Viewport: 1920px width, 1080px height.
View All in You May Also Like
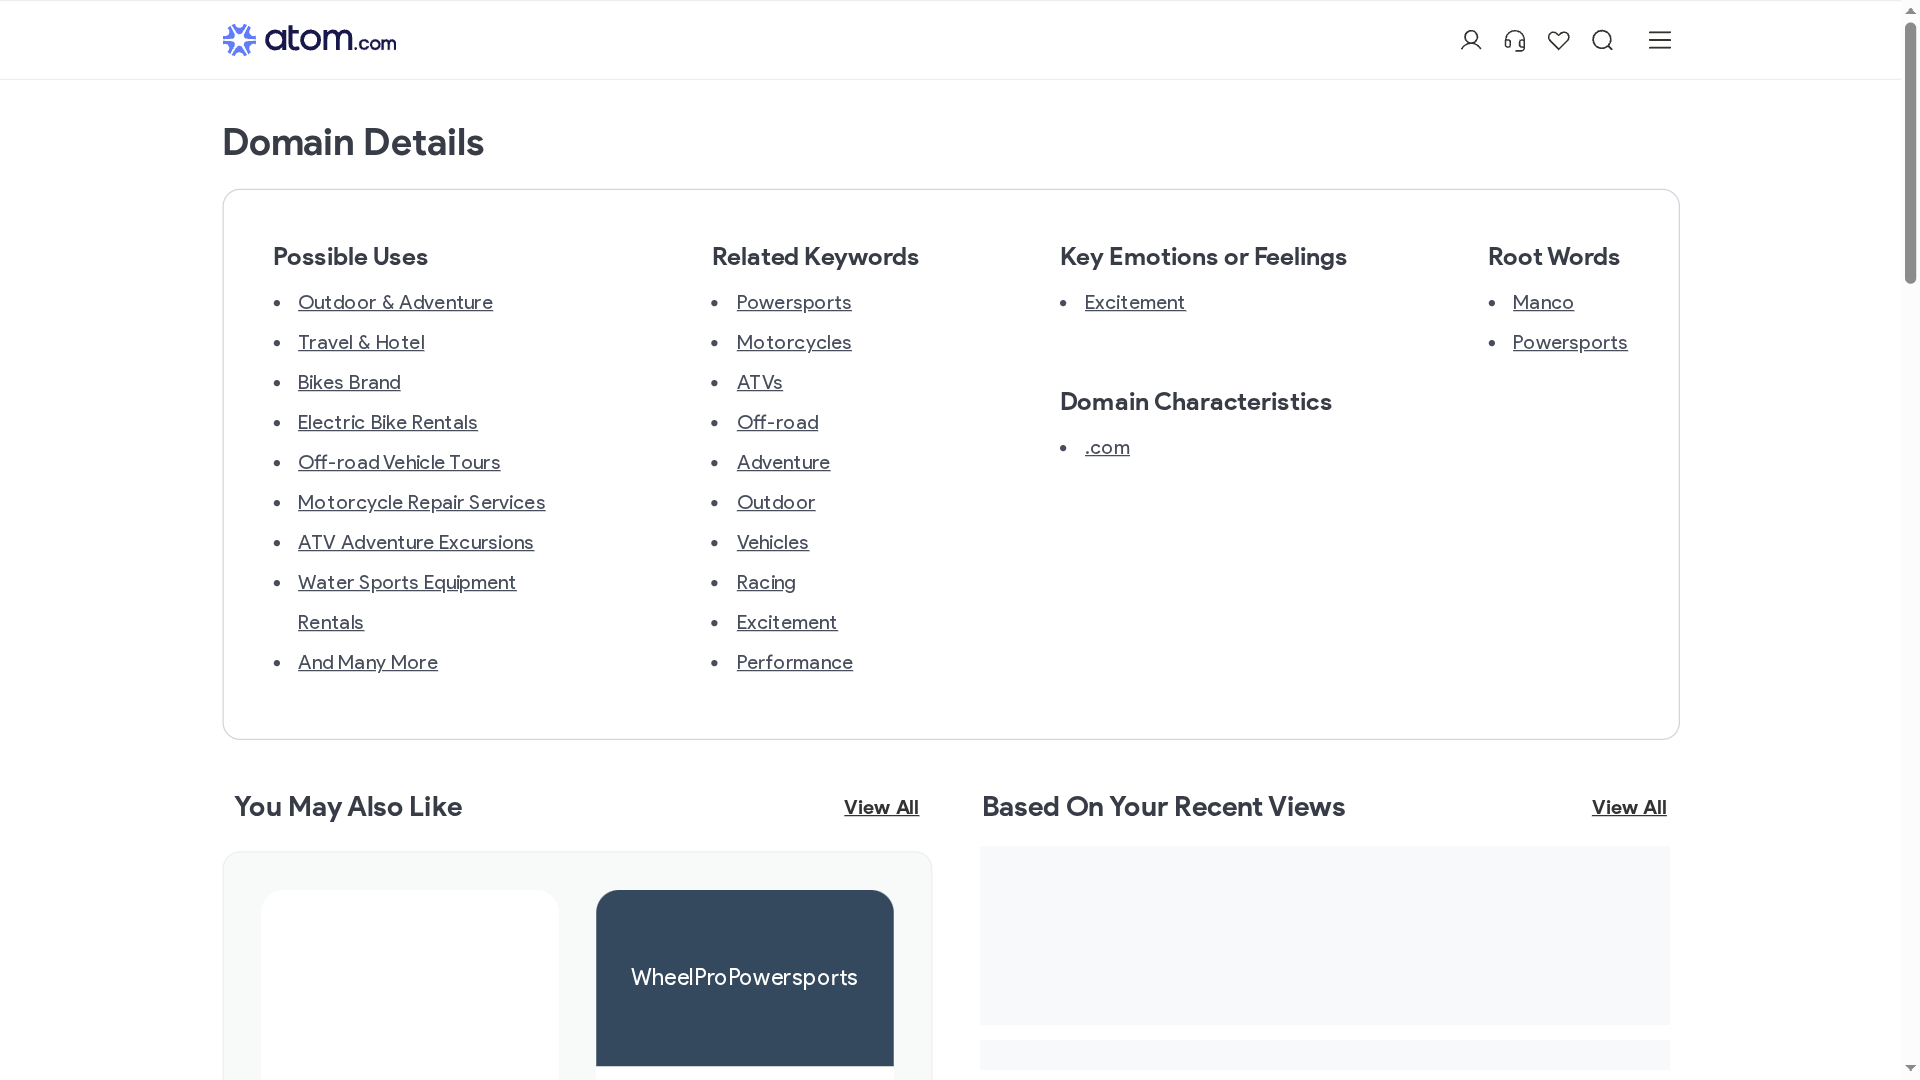coord(881,807)
